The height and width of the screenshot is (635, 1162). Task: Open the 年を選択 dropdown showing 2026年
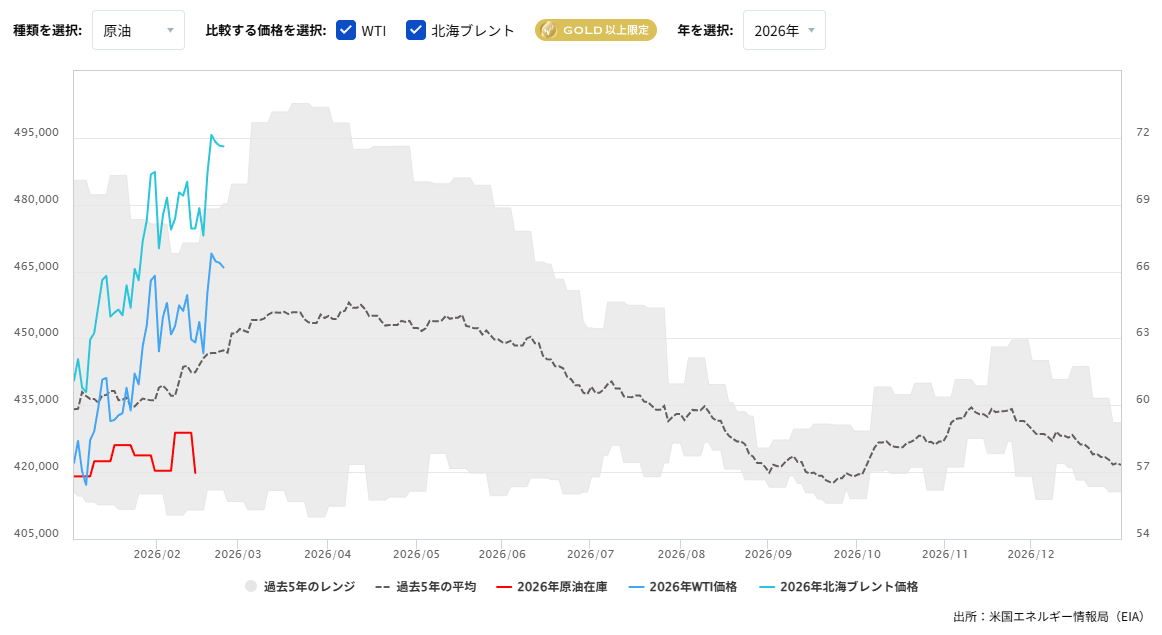(x=784, y=30)
